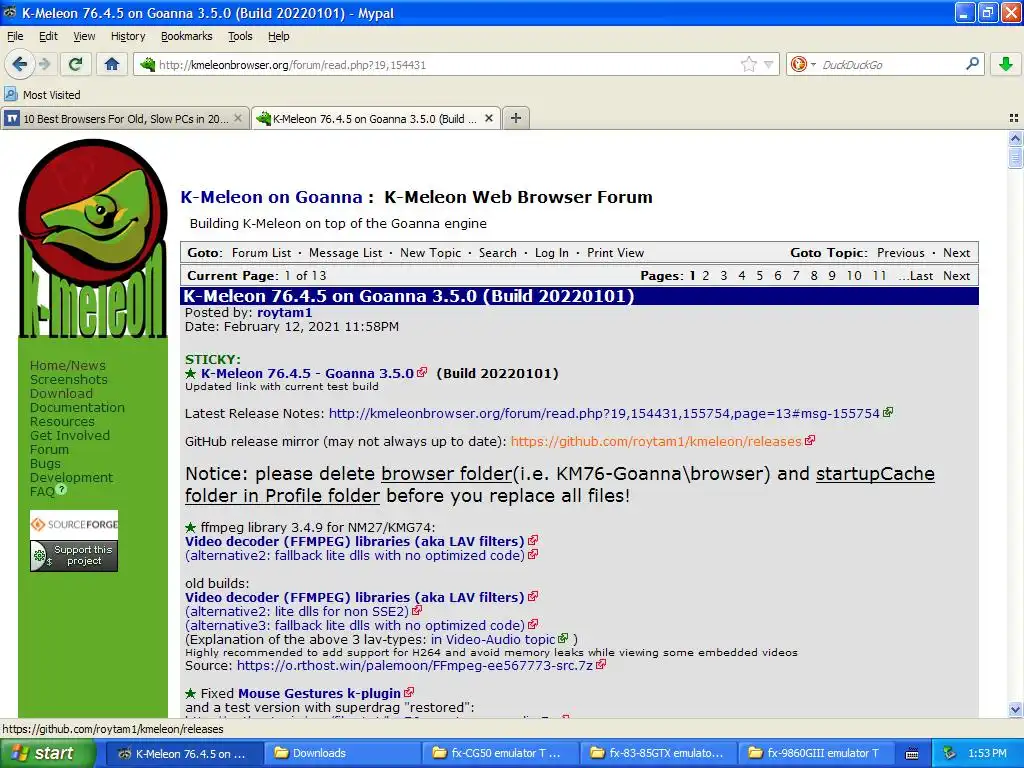Open the Bookmarks menu
This screenshot has width=1024, height=768.
point(187,36)
